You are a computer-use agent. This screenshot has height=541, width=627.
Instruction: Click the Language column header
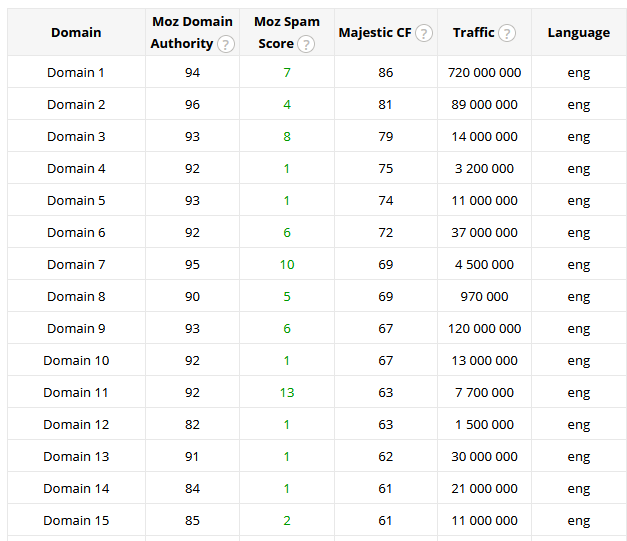[578, 33]
